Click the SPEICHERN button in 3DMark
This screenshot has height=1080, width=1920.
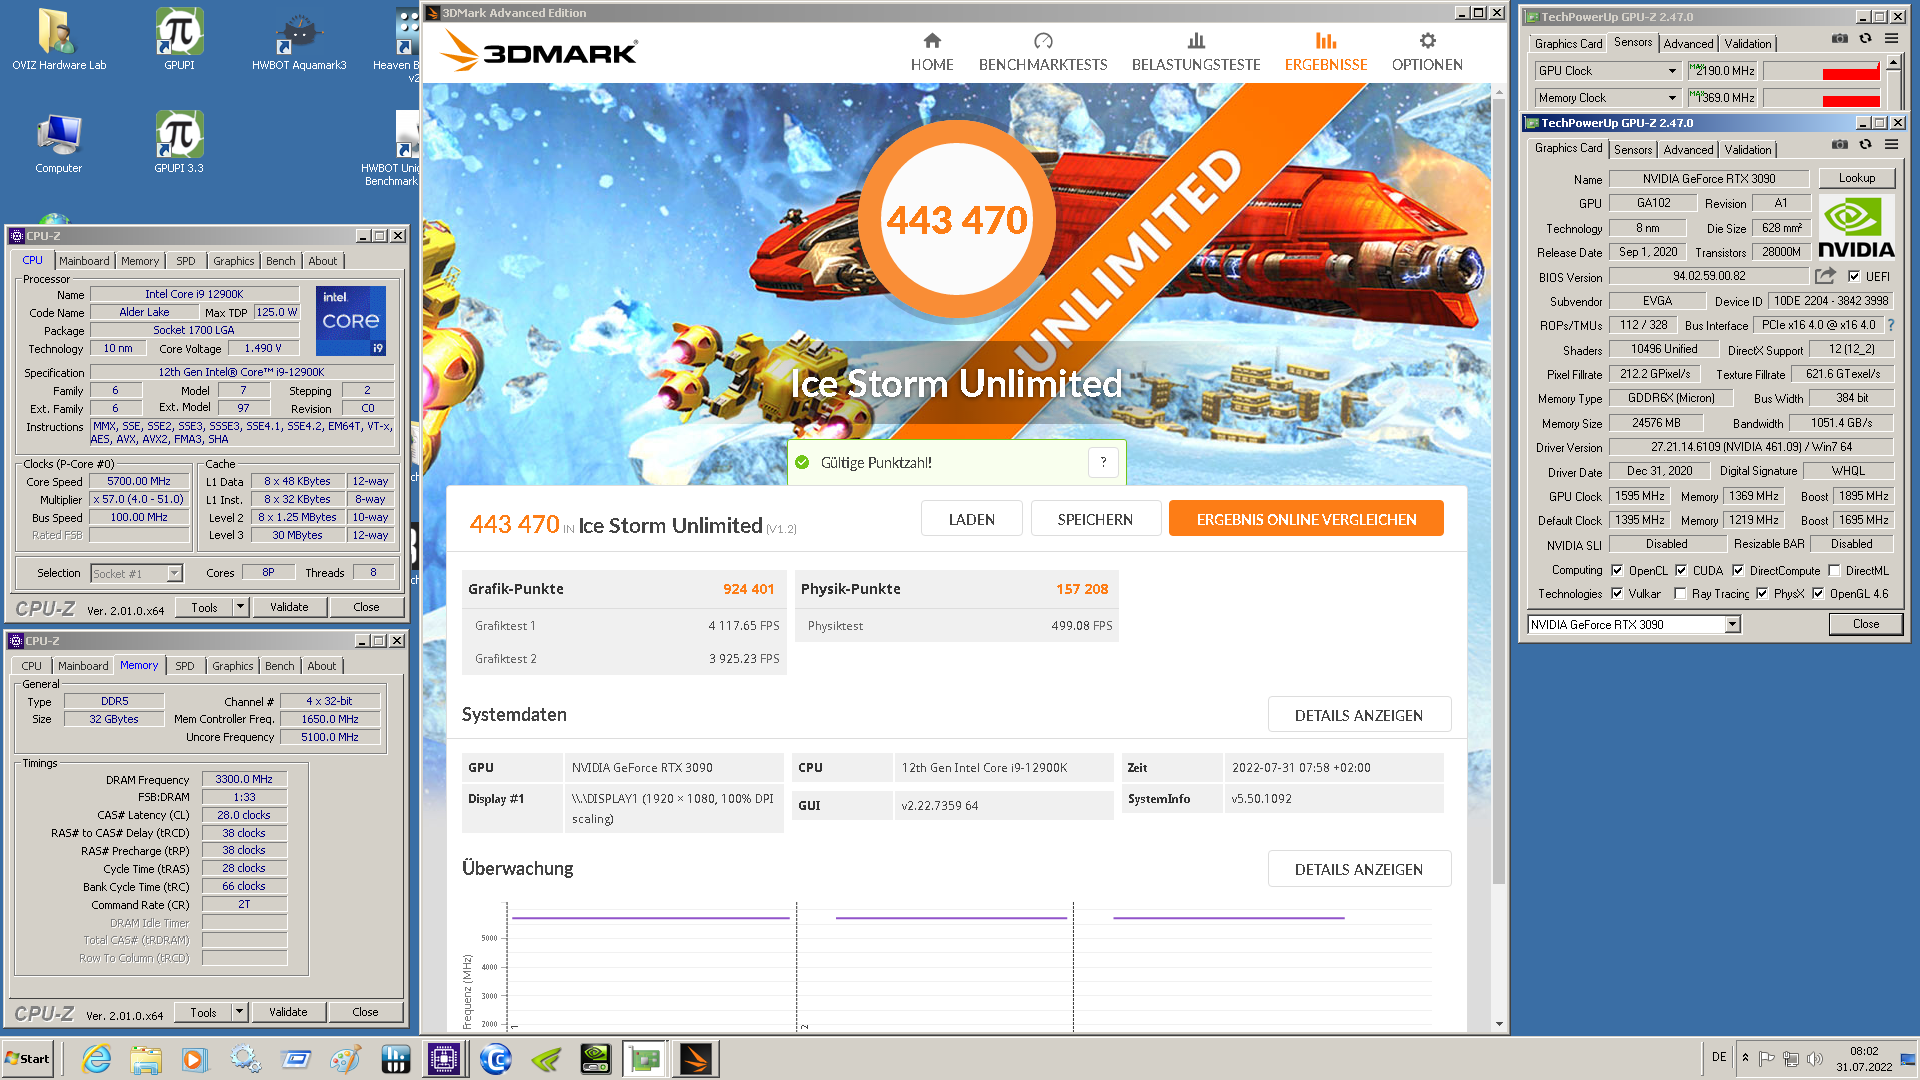1095,519
